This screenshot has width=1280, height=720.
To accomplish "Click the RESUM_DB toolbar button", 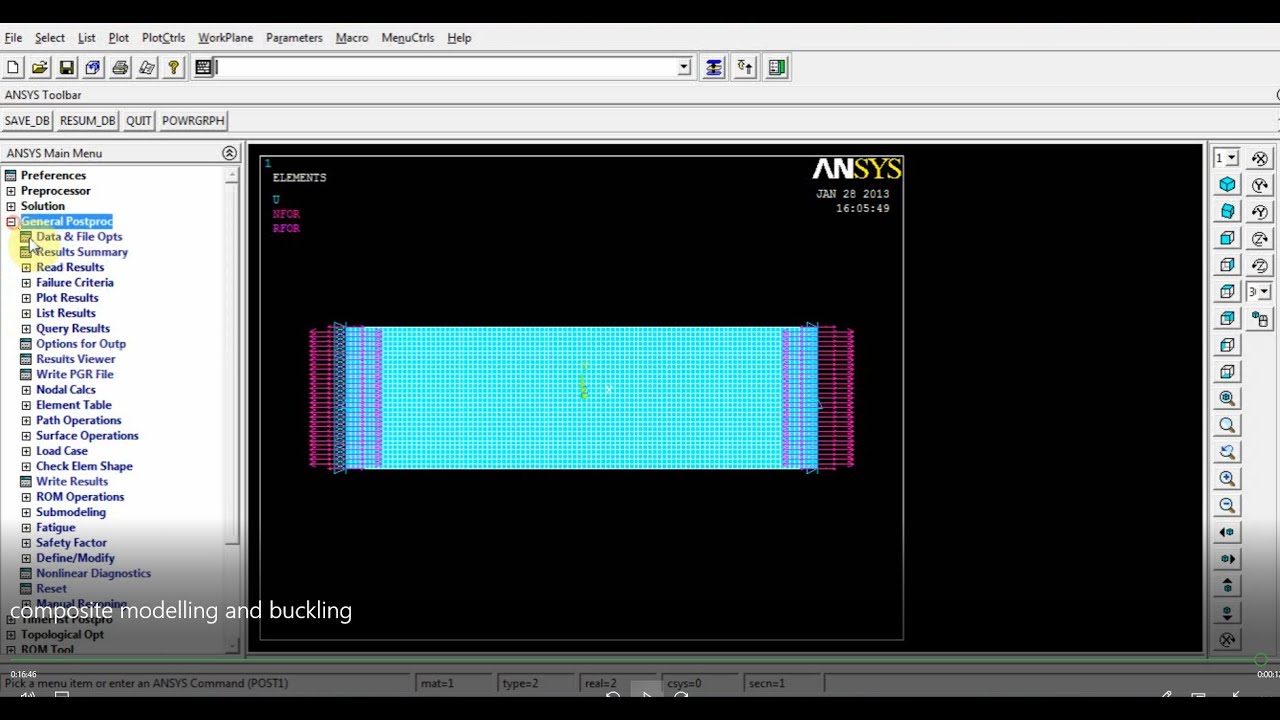I will [x=88, y=121].
